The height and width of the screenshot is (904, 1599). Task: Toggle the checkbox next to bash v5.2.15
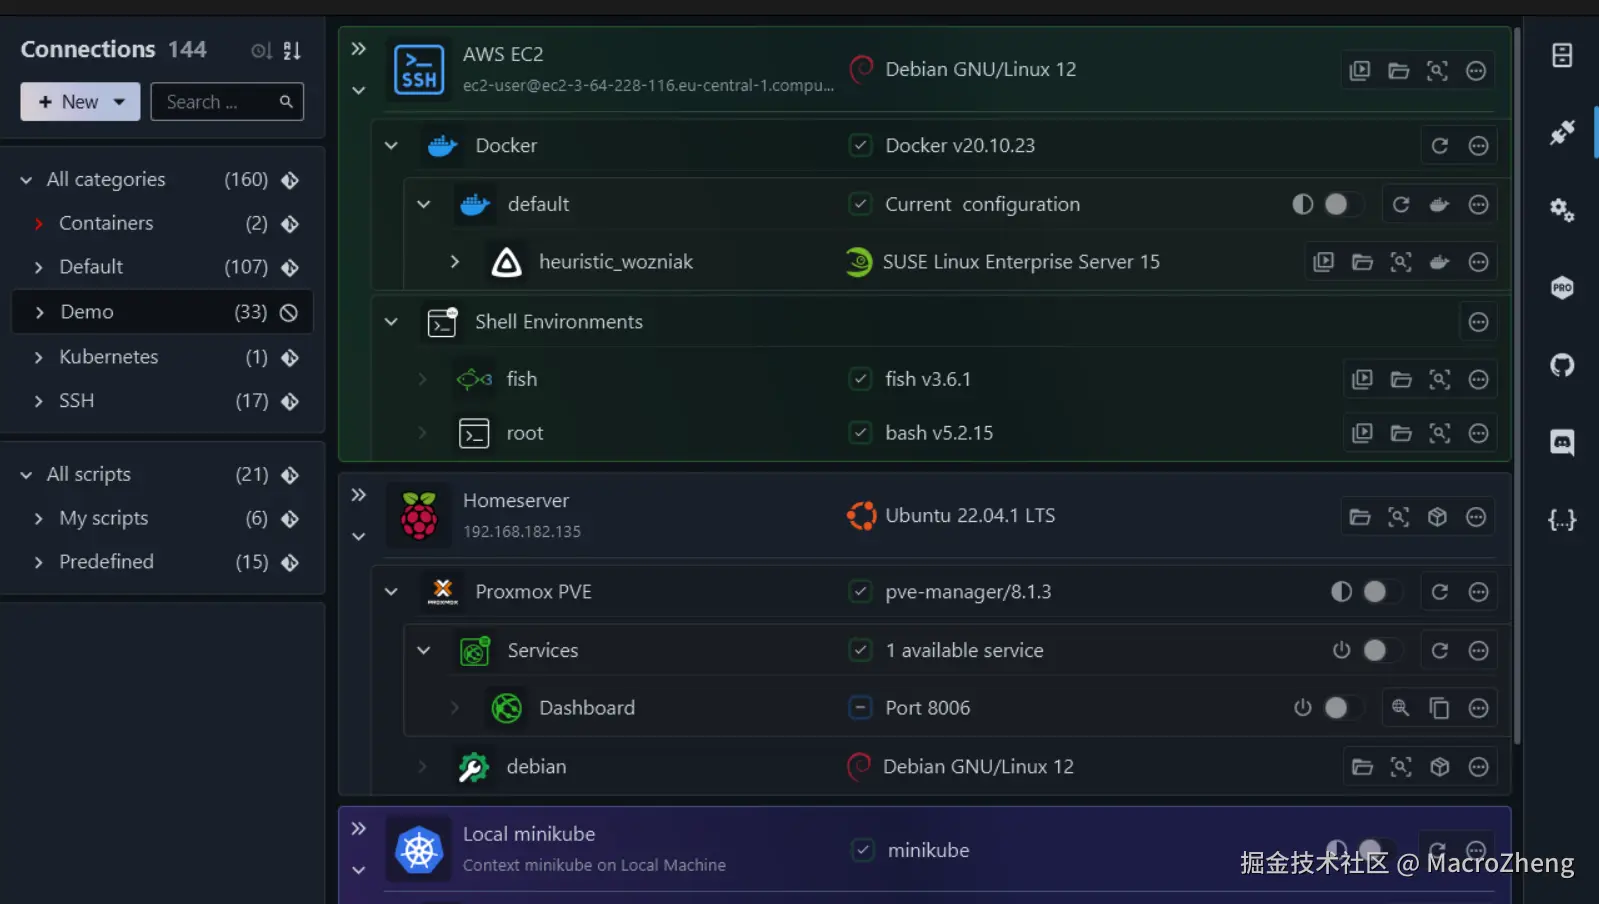(860, 433)
